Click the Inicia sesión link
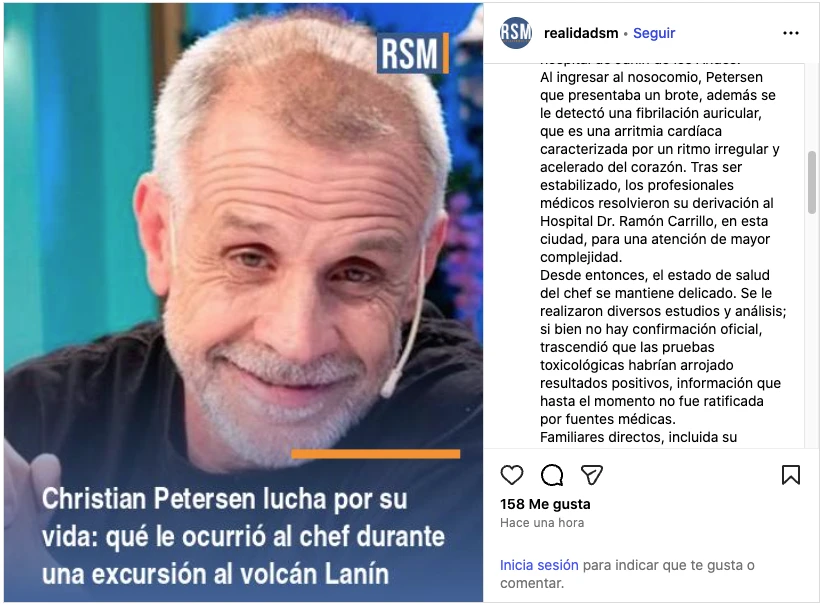The height and width of the screenshot is (605, 823). 539,565
